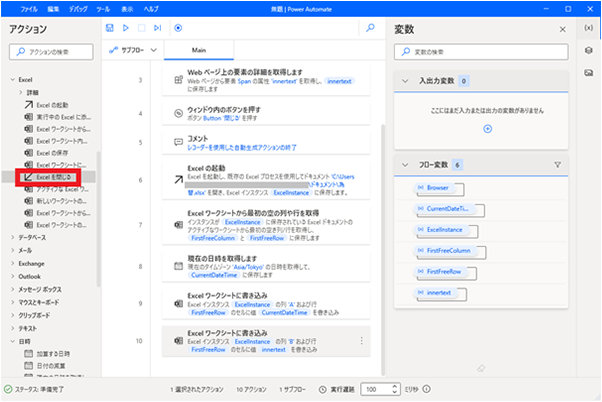Select step 6 Excel の起動 in the flow
This screenshot has width=602, height=402.
click(x=266, y=180)
